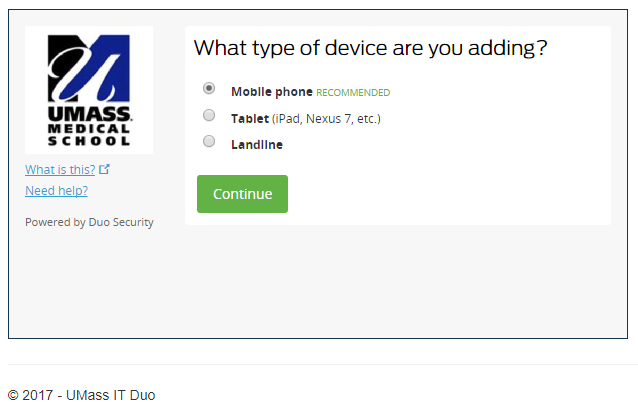Screen dimensions: 638x412
Task: Click the "UMASS" wordmark in the logo
Action: pos(89,116)
